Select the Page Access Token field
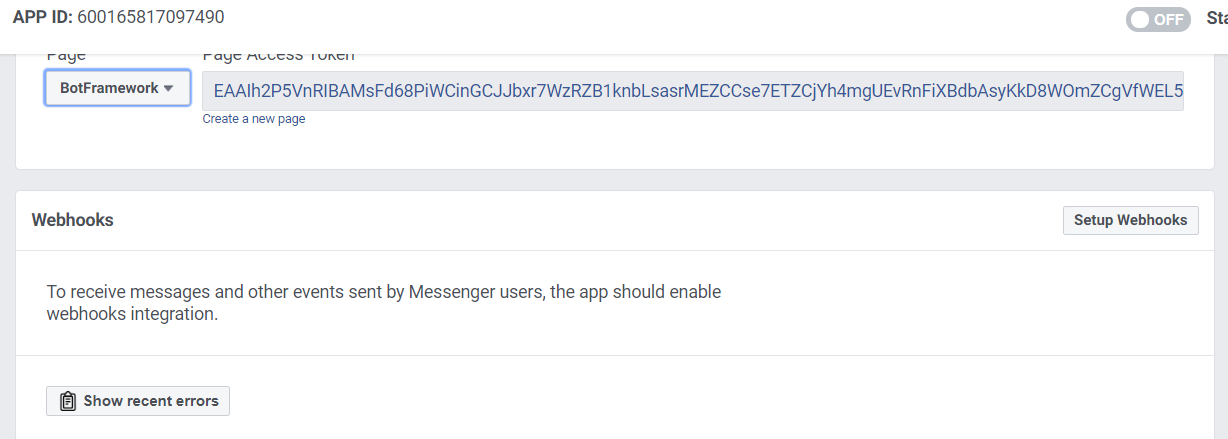Screen dimensions: 1228x439 coord(692,90)
